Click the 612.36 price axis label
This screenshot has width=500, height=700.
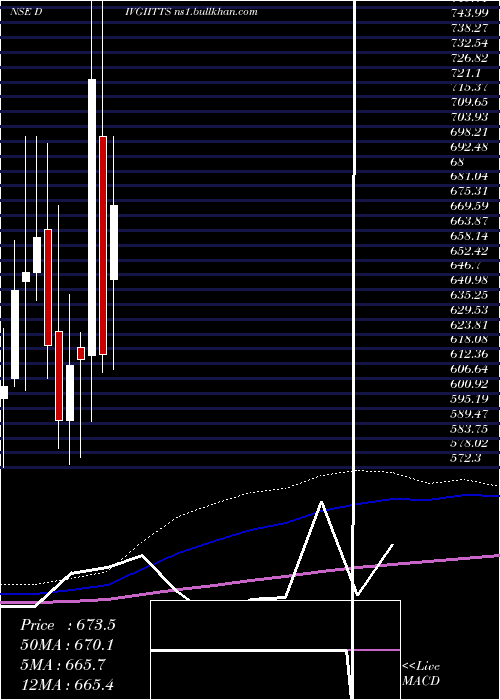(469, 354)
